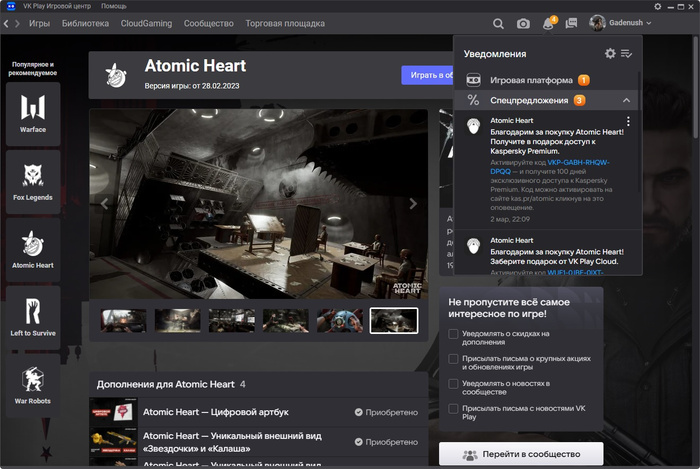Enable emails about major promotions and updates
This screenshot has height=469, width=700.
click(x=454, y=358)
